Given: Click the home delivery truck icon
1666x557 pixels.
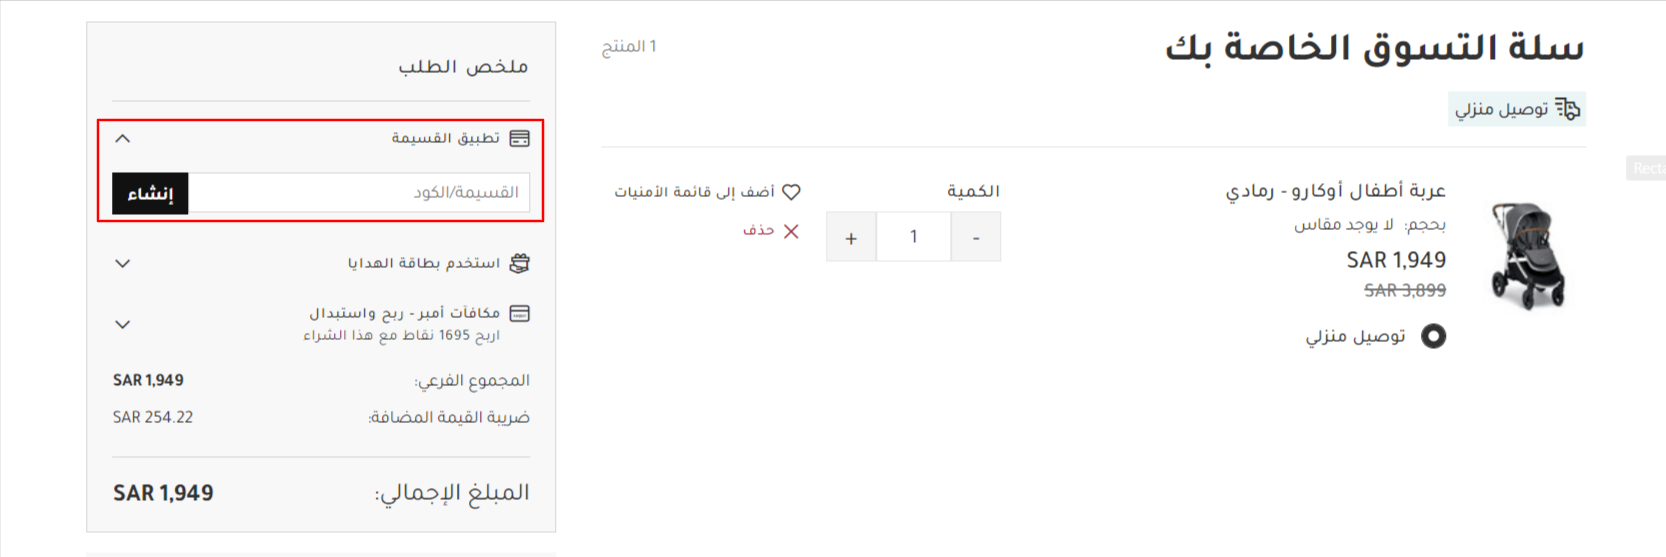Looking at the screenshot, I should (1568, 109).
